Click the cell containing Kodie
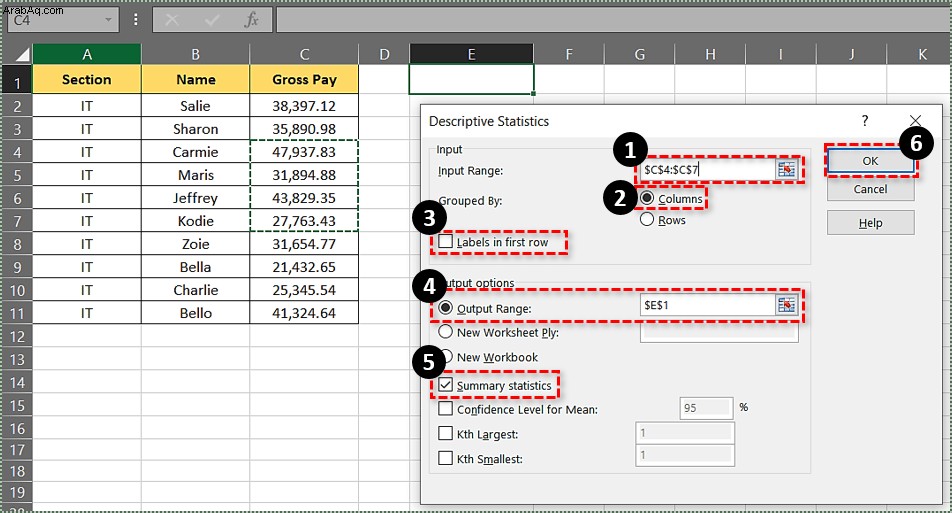The height and width of the screenshot is (513, 952). click(196, 221)
